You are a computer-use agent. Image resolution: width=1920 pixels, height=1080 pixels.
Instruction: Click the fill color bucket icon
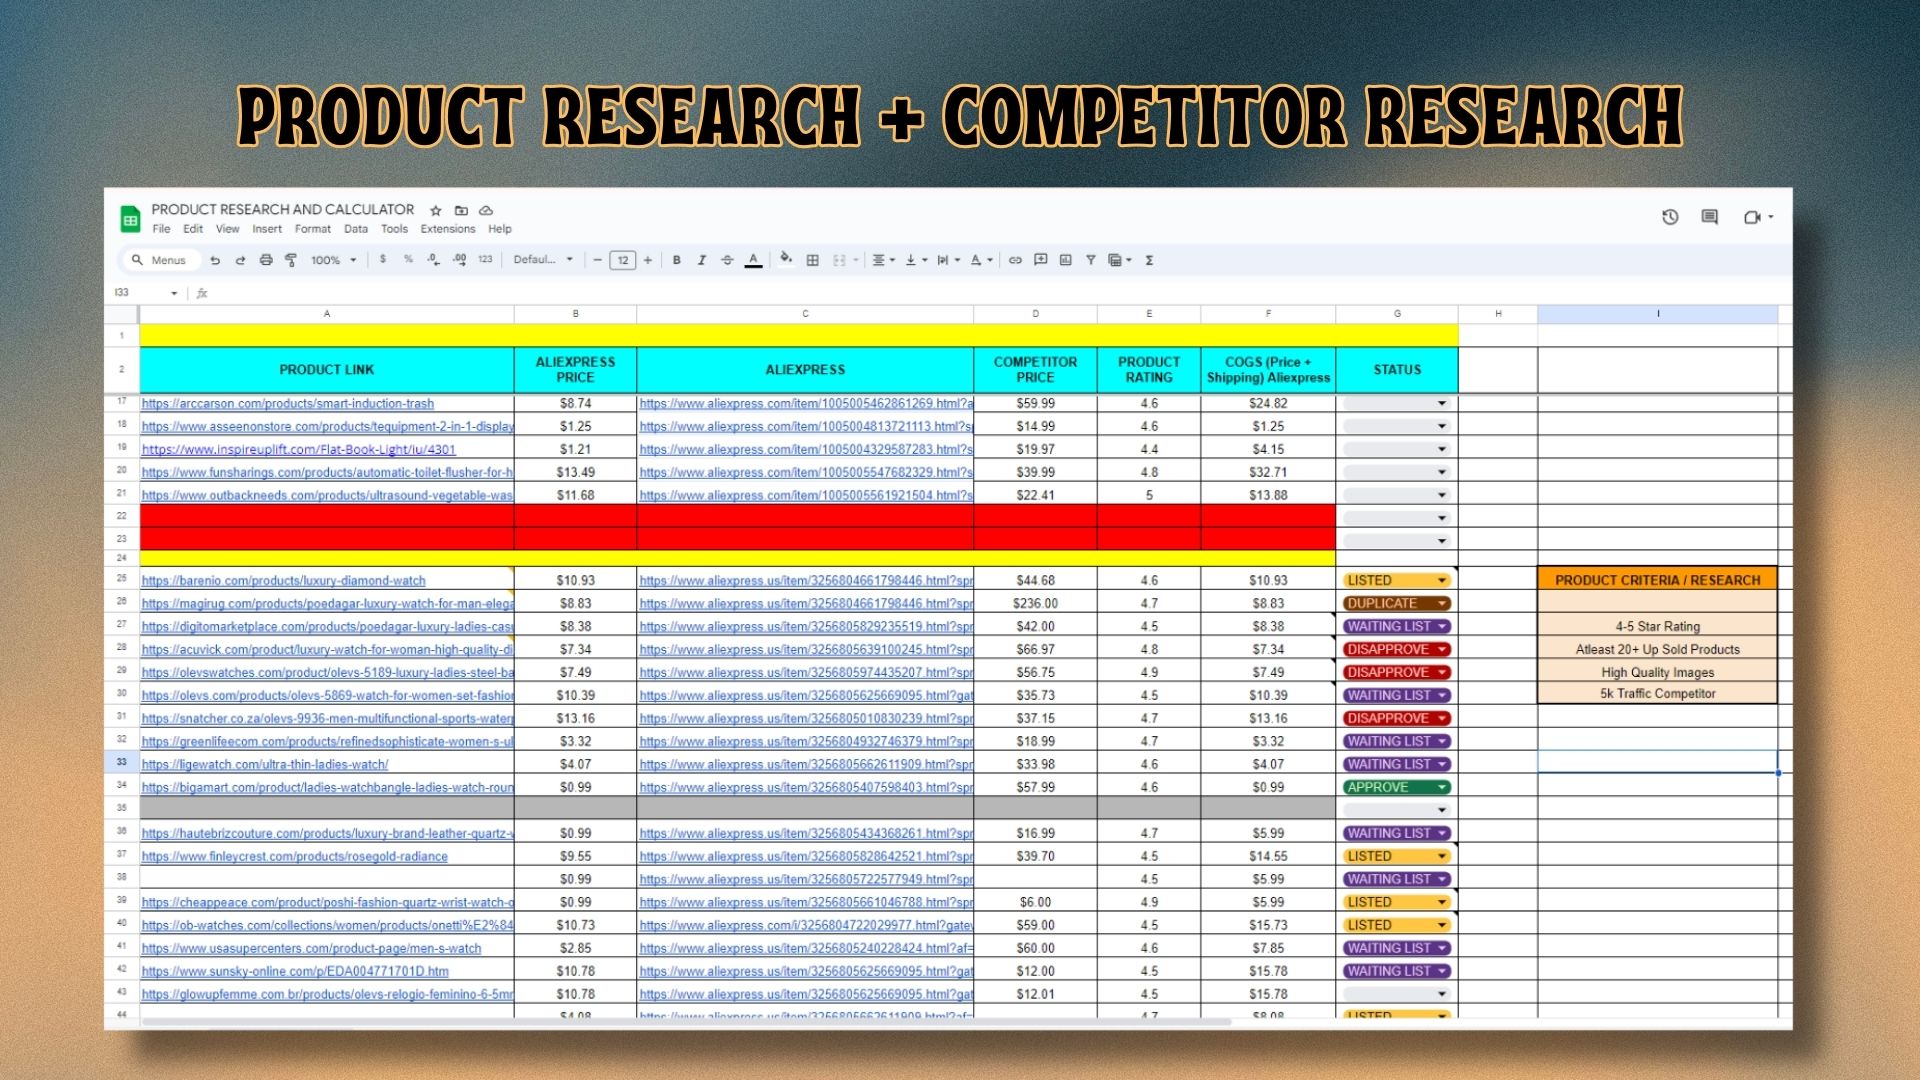pos(786,259)
